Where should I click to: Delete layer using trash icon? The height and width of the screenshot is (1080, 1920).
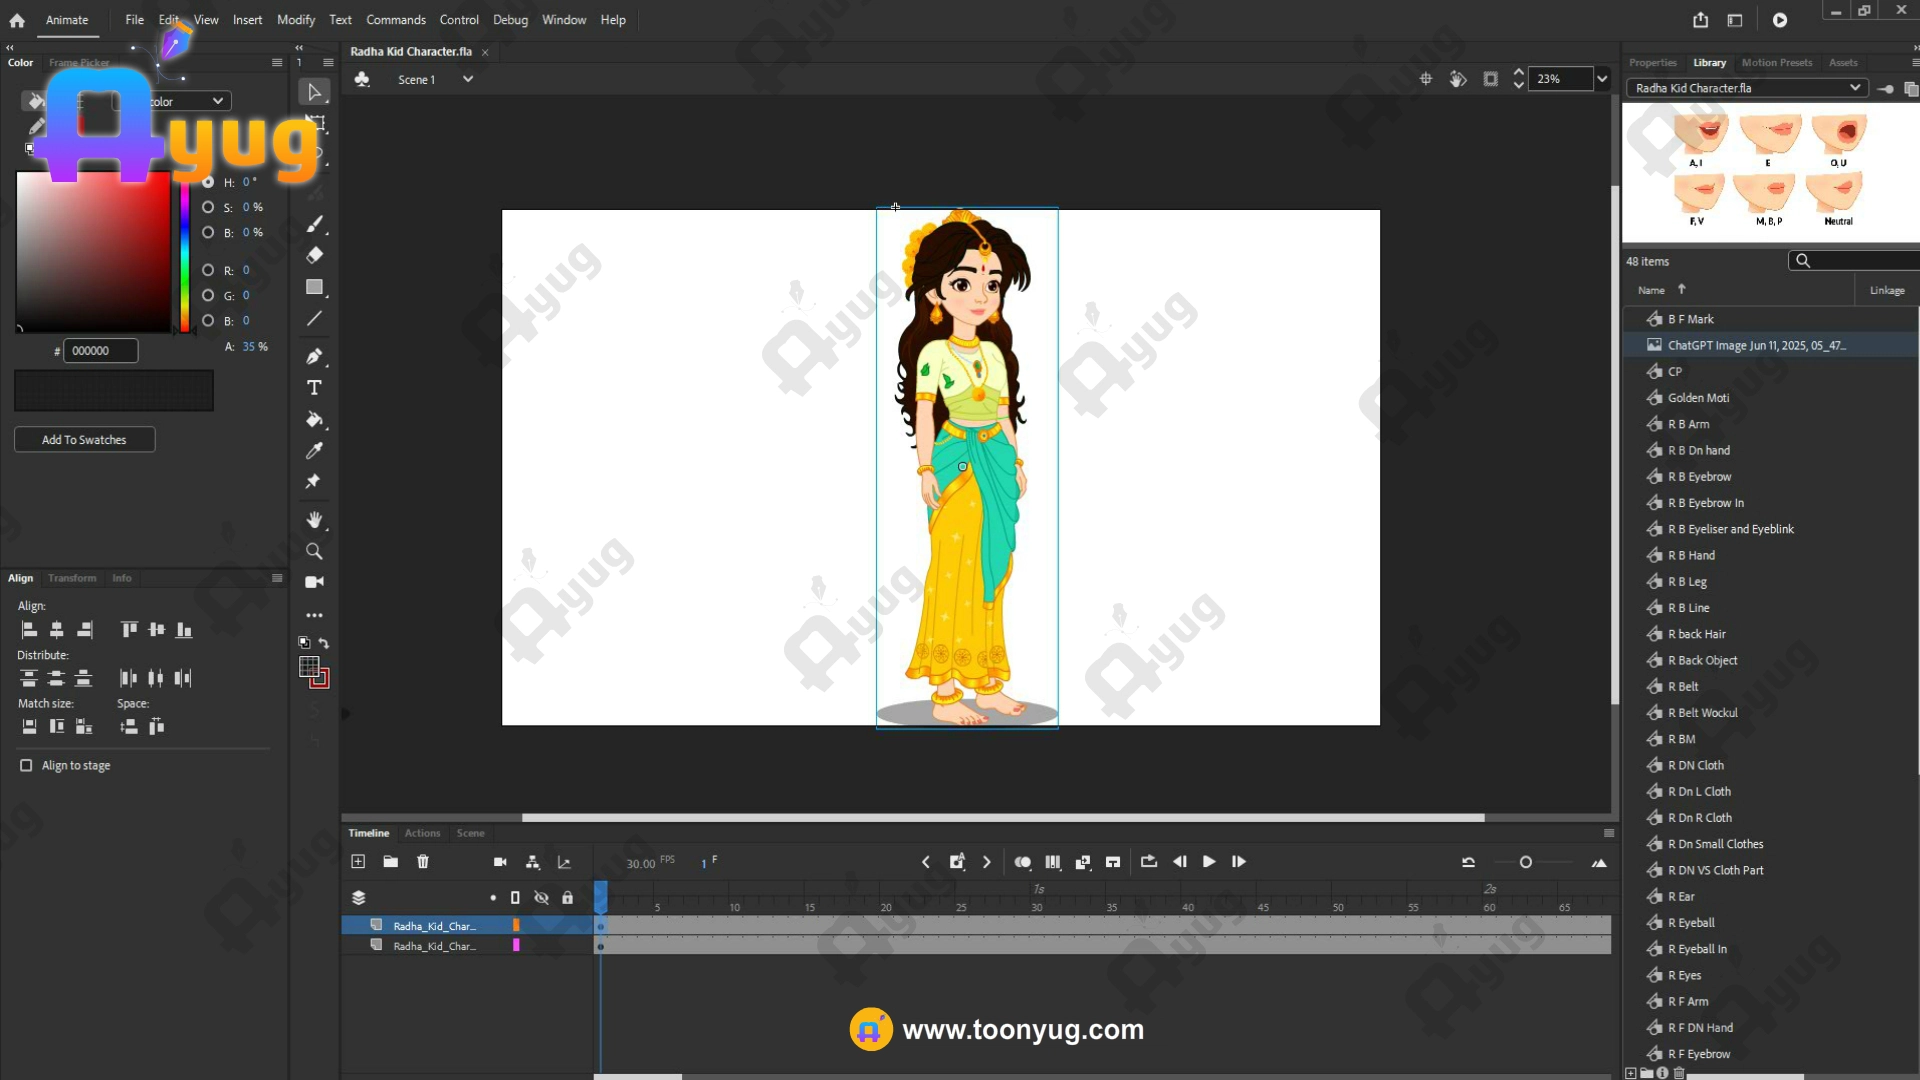(x=423, y=862)
